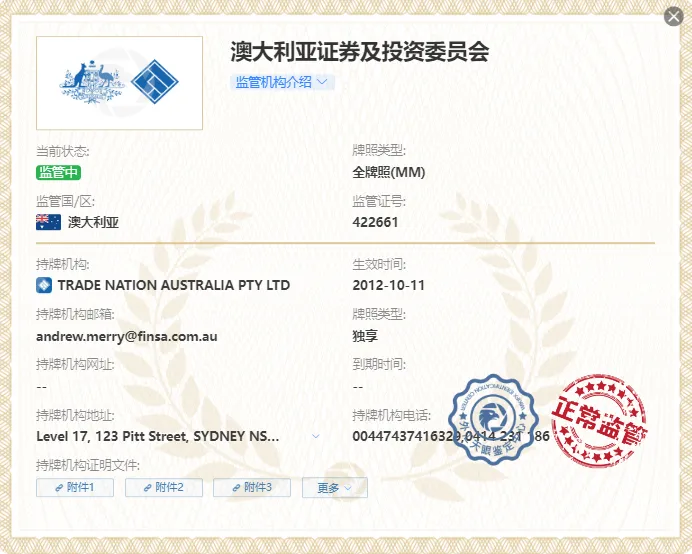Screen dimensions: 692x554
Task: Click the blue 天眼鉴定 verification seal
Action: (493, 419)
